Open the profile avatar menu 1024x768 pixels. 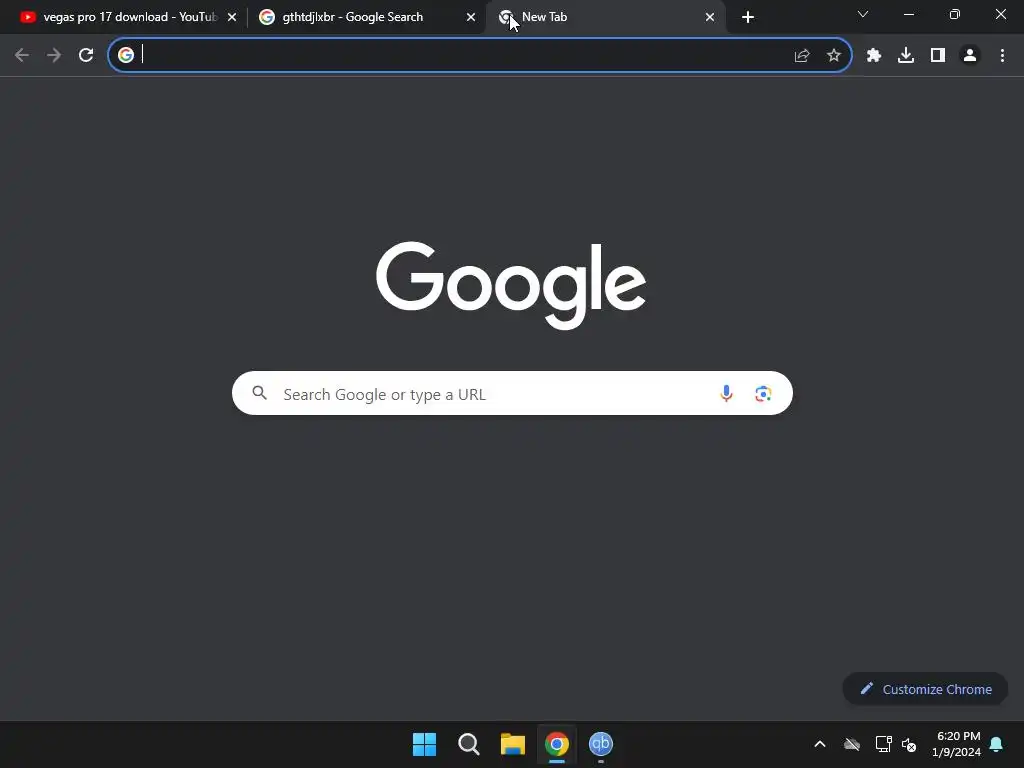pos(970,56)
